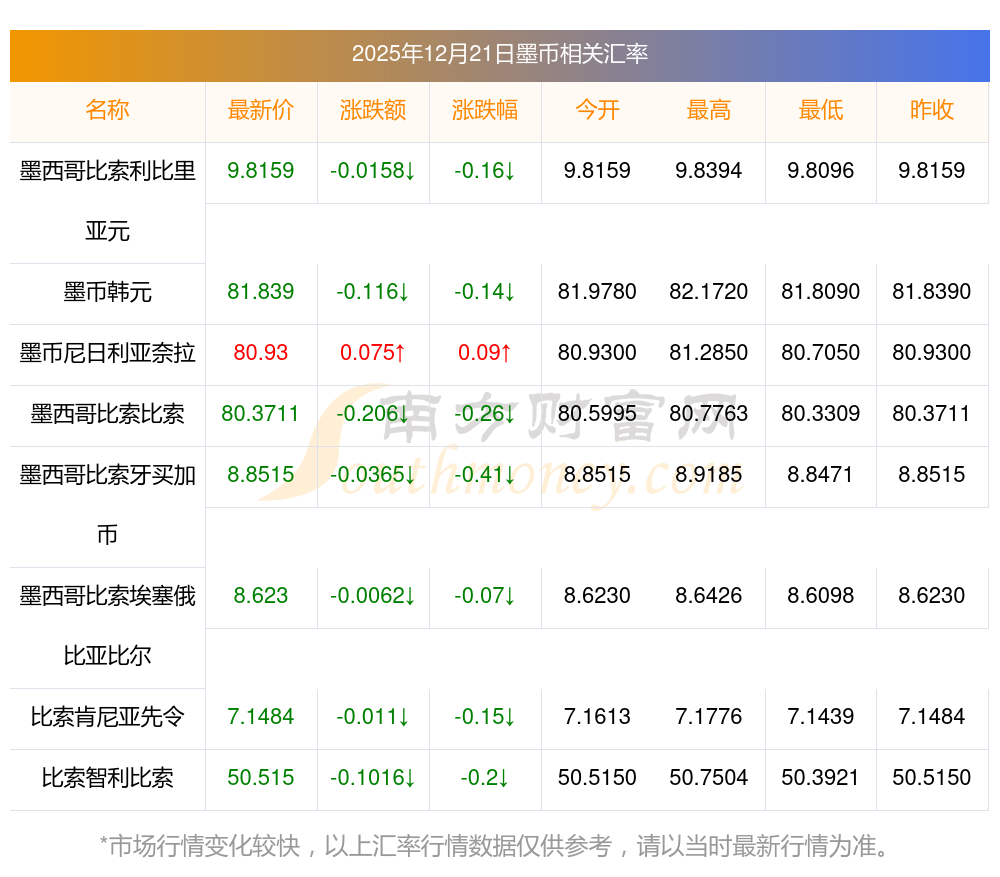
Task: Open the 墨币尼日利亚奈拉 row name
Action: (107, 353)
